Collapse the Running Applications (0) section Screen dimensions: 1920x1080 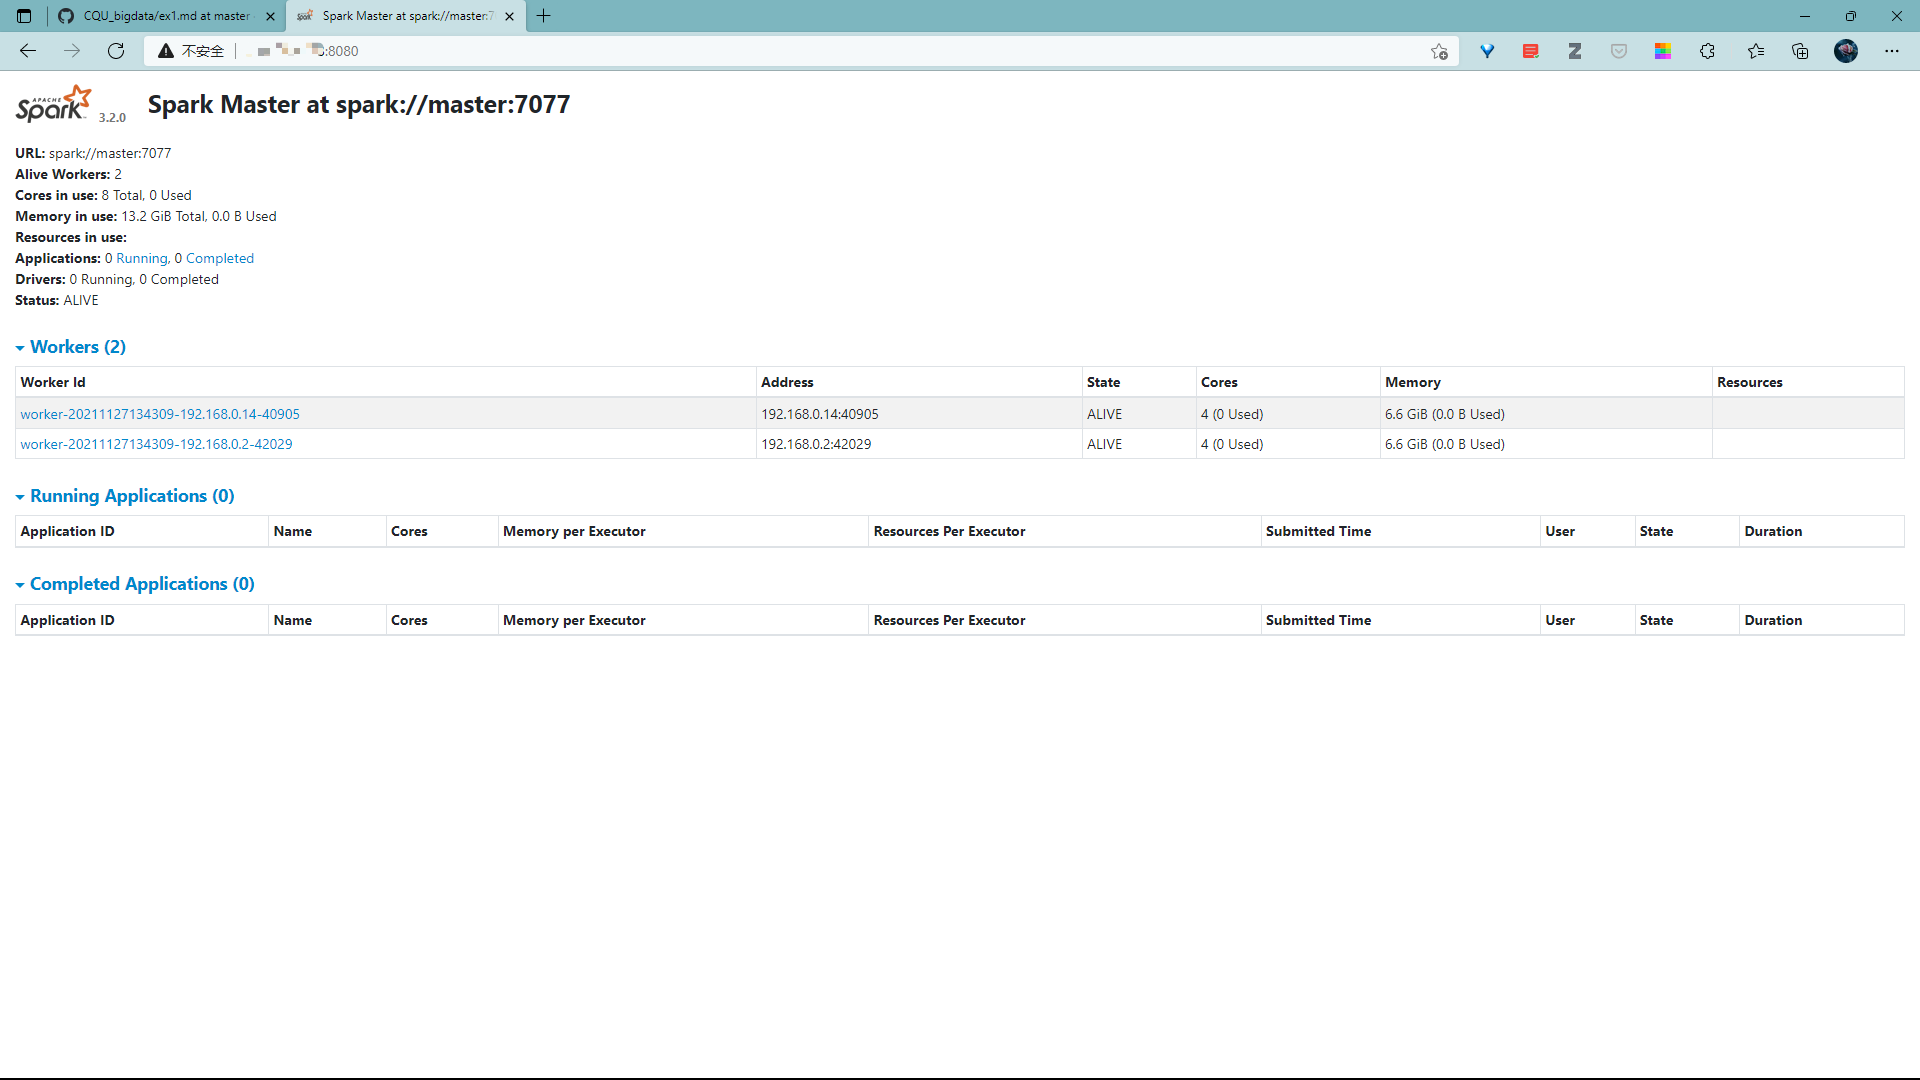[x=131, y=496]
